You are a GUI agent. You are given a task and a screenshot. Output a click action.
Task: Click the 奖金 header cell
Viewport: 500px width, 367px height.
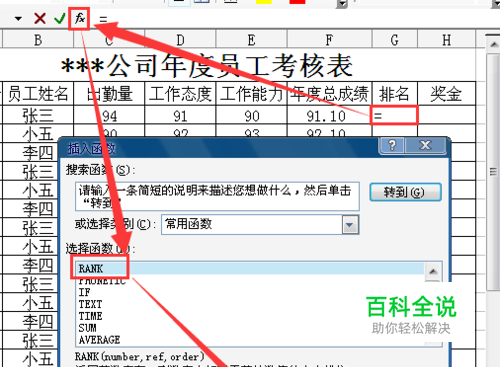[447, 94]
